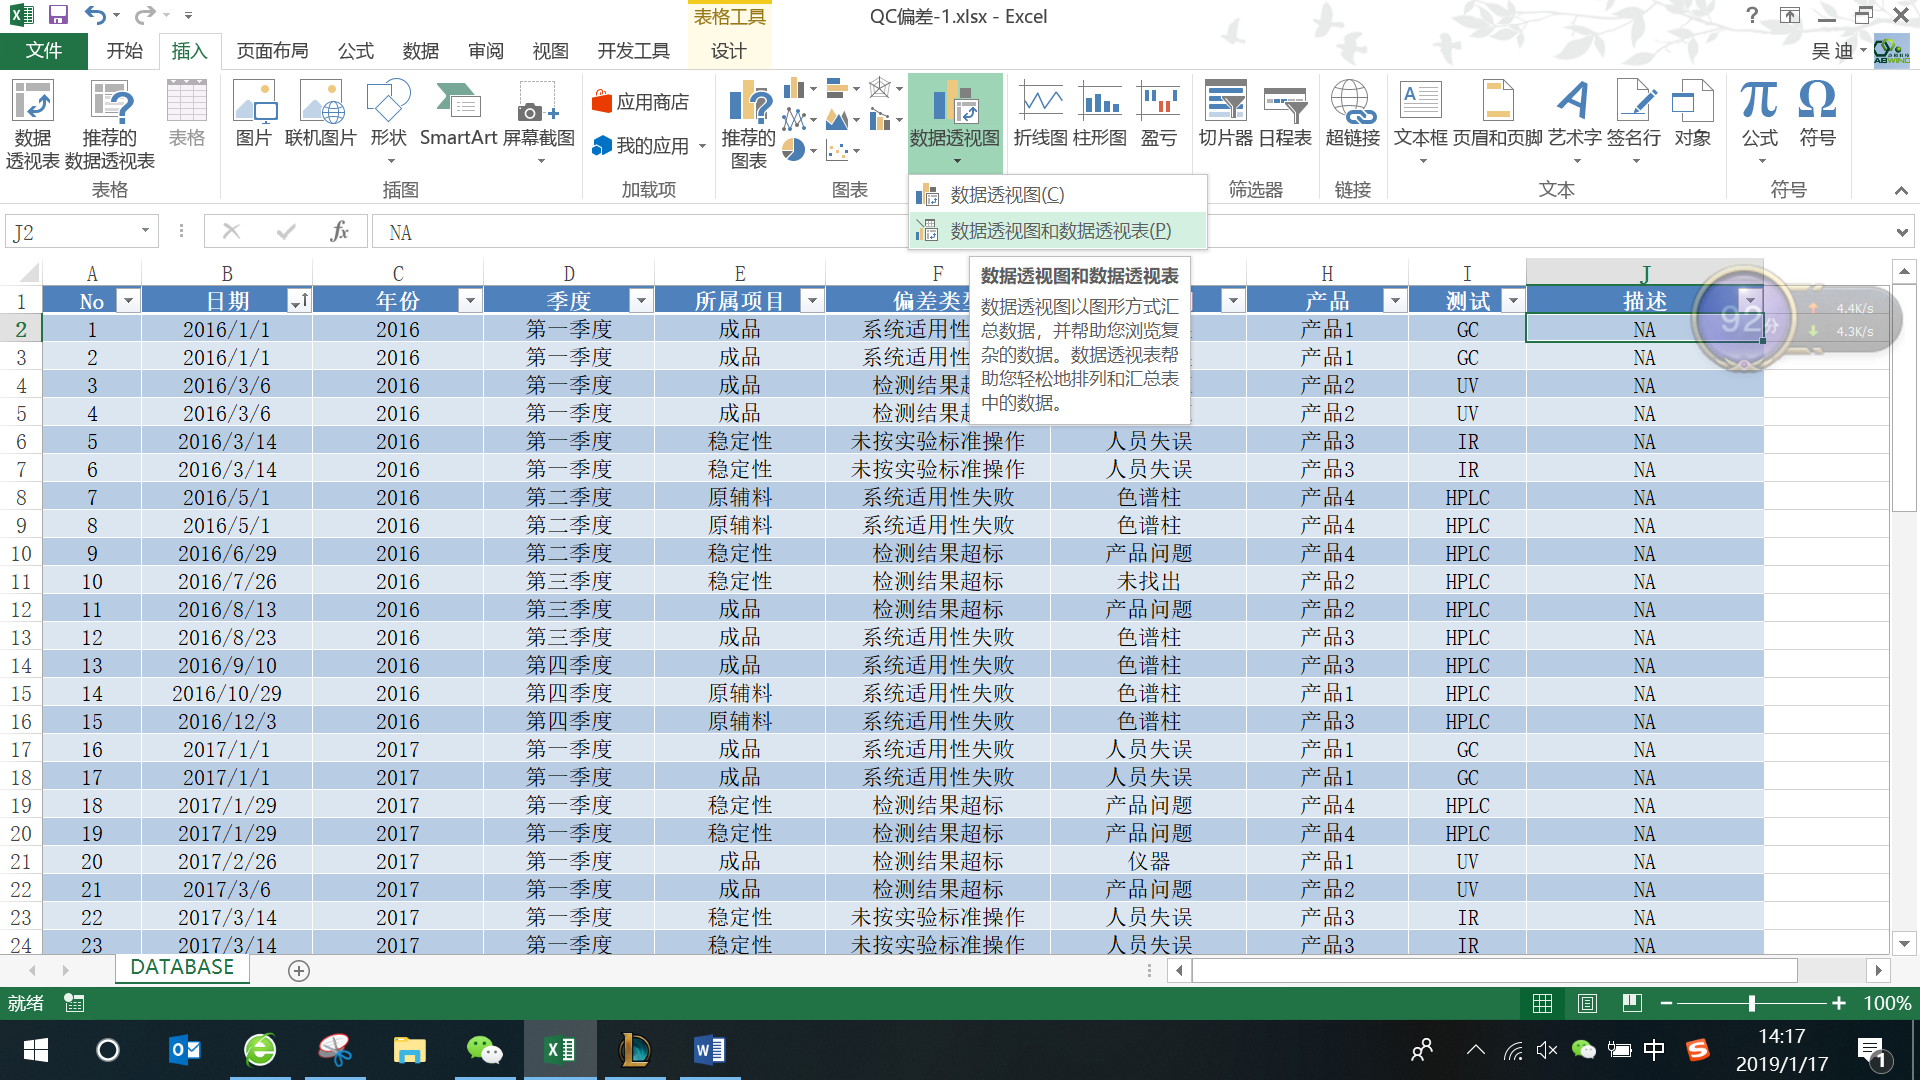Viewport: 1920px width, 1080px height.
Task: Open filter dropdown for 所属项目 column
Action: point(812,301)
